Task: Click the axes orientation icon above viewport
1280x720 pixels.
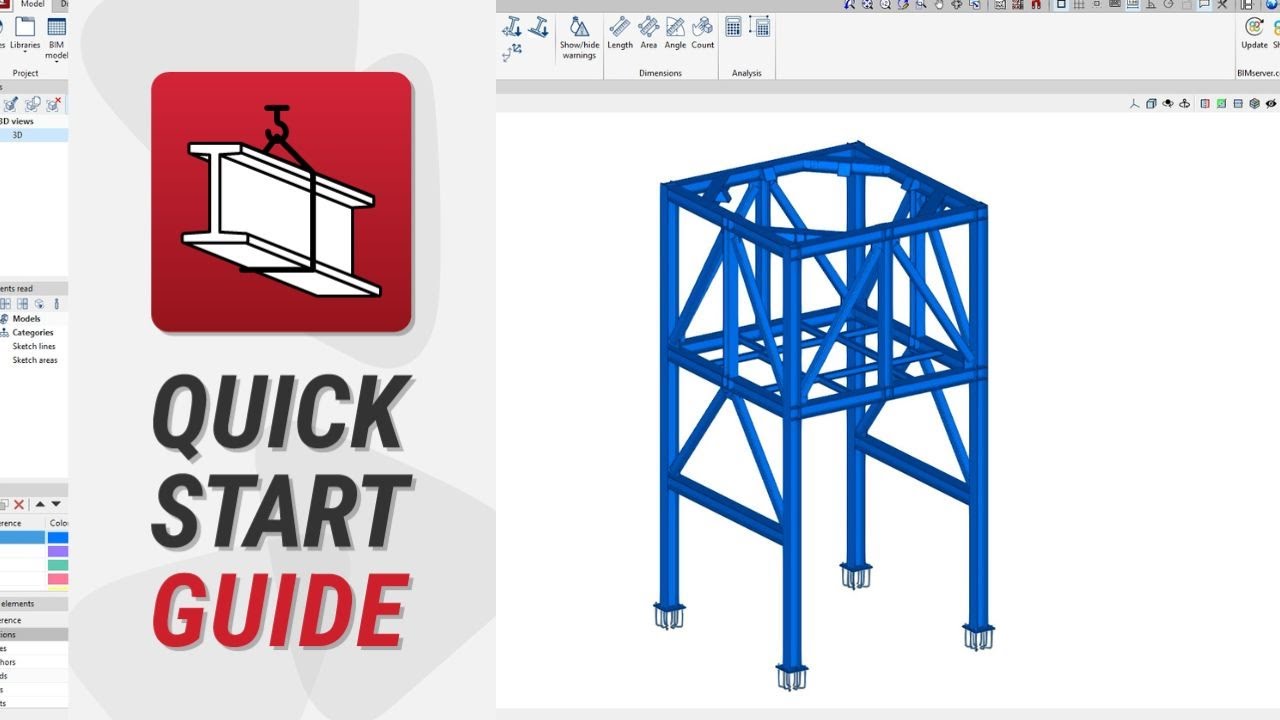Action: 1134,103
